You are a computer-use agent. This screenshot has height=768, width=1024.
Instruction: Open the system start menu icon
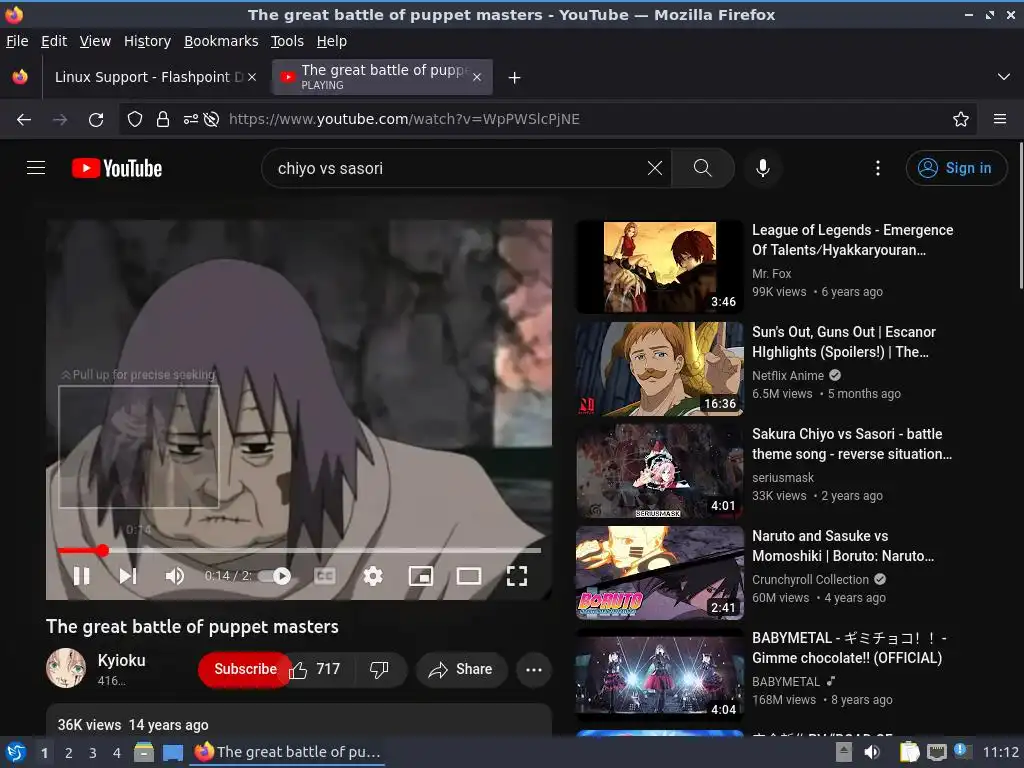pos(16,752)
